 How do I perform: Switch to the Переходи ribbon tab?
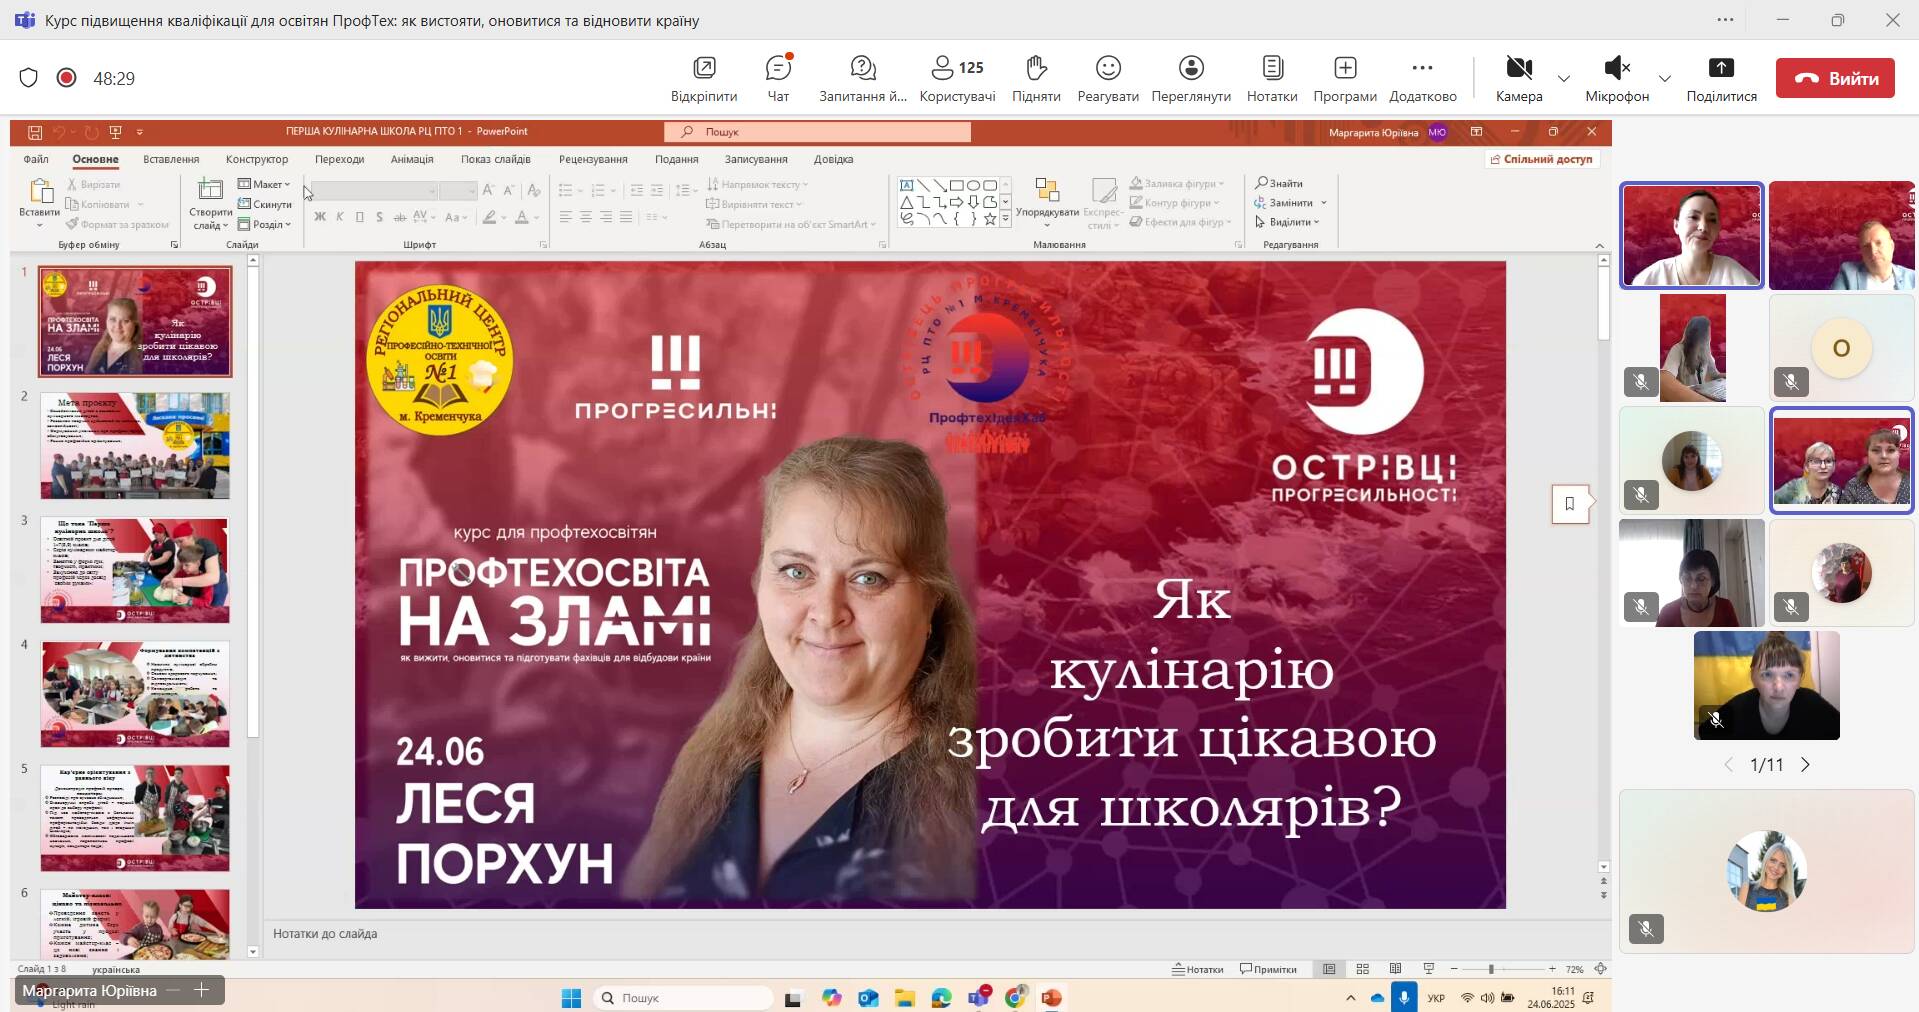click(x=339, y=159)
